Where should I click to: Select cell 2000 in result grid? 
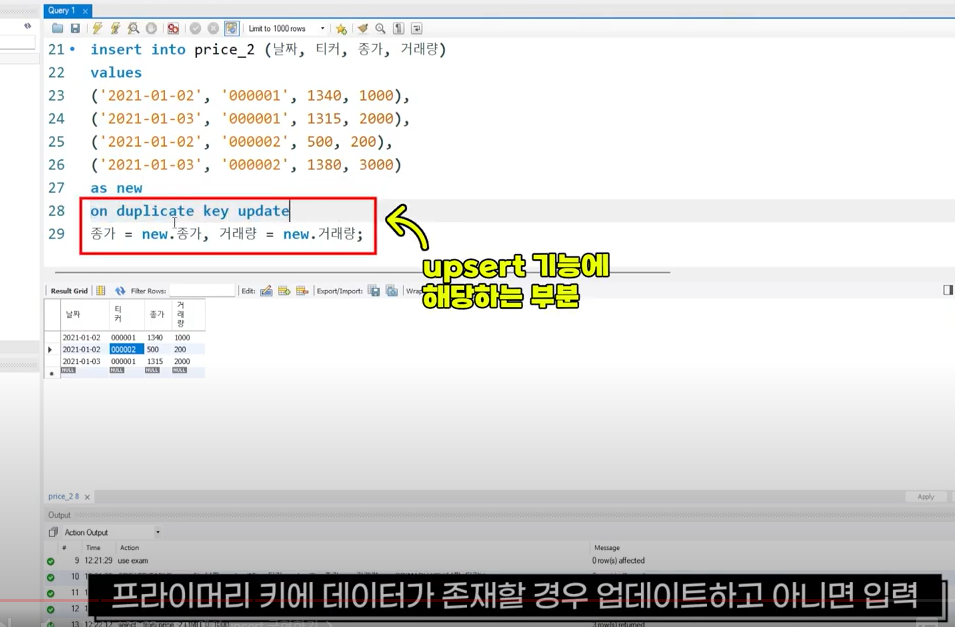point(188,361)
